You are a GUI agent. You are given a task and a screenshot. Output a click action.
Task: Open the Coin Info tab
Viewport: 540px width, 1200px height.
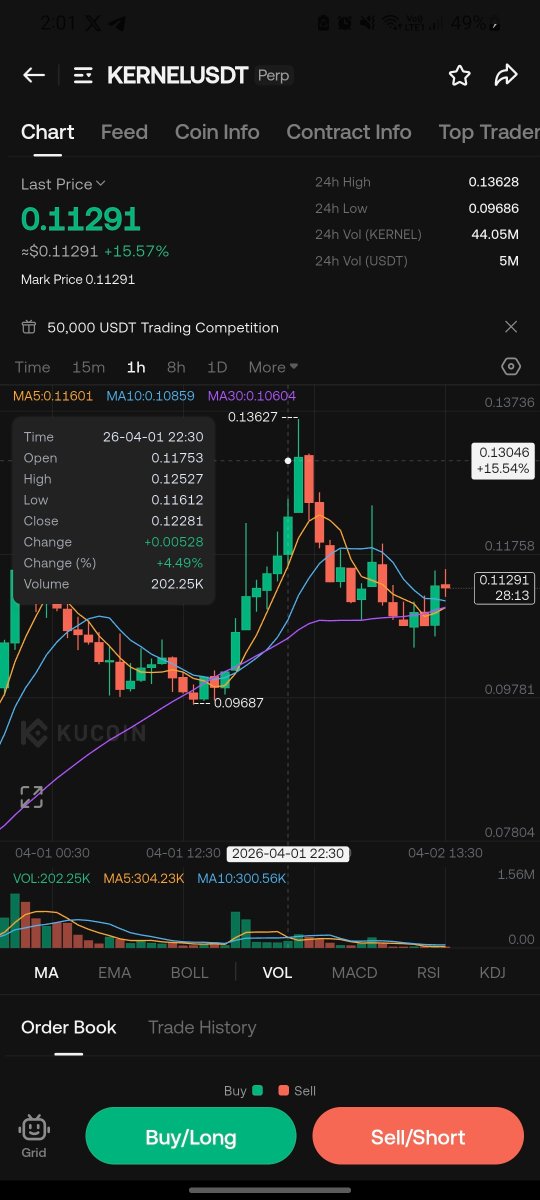point(217,132)
